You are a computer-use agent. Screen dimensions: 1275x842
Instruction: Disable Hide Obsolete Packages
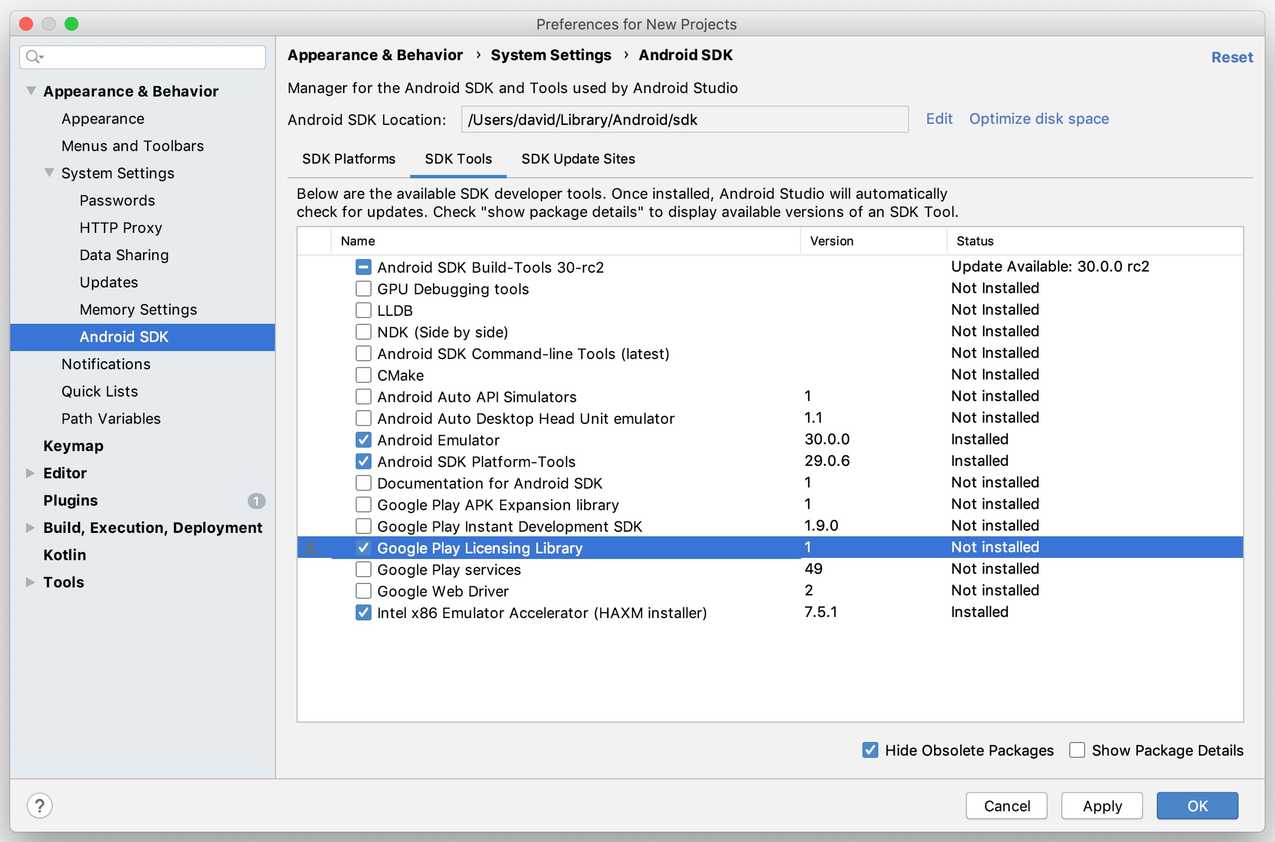(x=870, y=749)
